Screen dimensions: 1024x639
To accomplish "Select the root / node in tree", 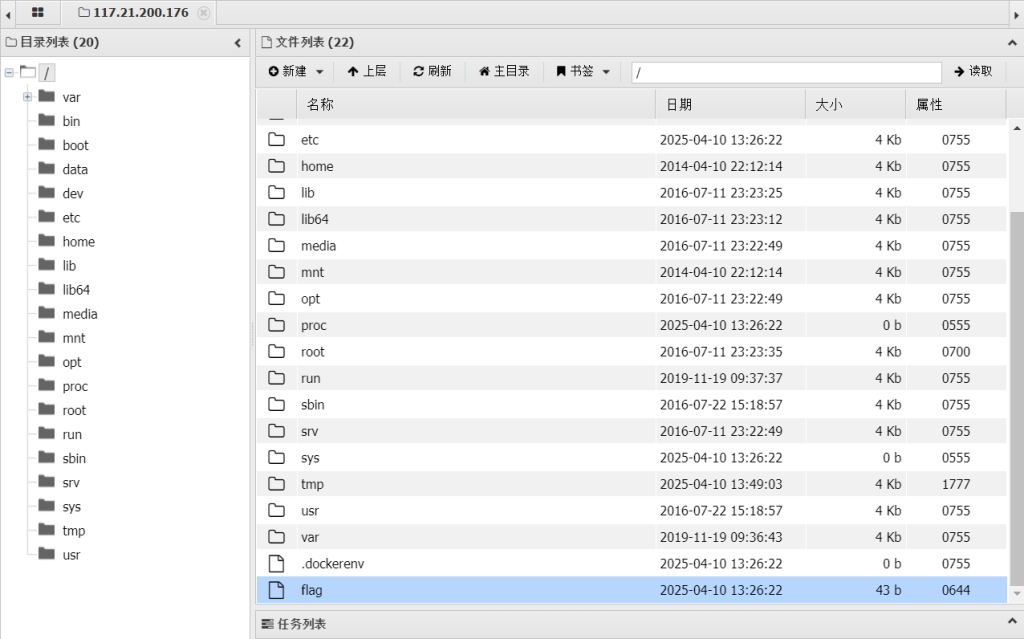I will (x=46, y=73).
